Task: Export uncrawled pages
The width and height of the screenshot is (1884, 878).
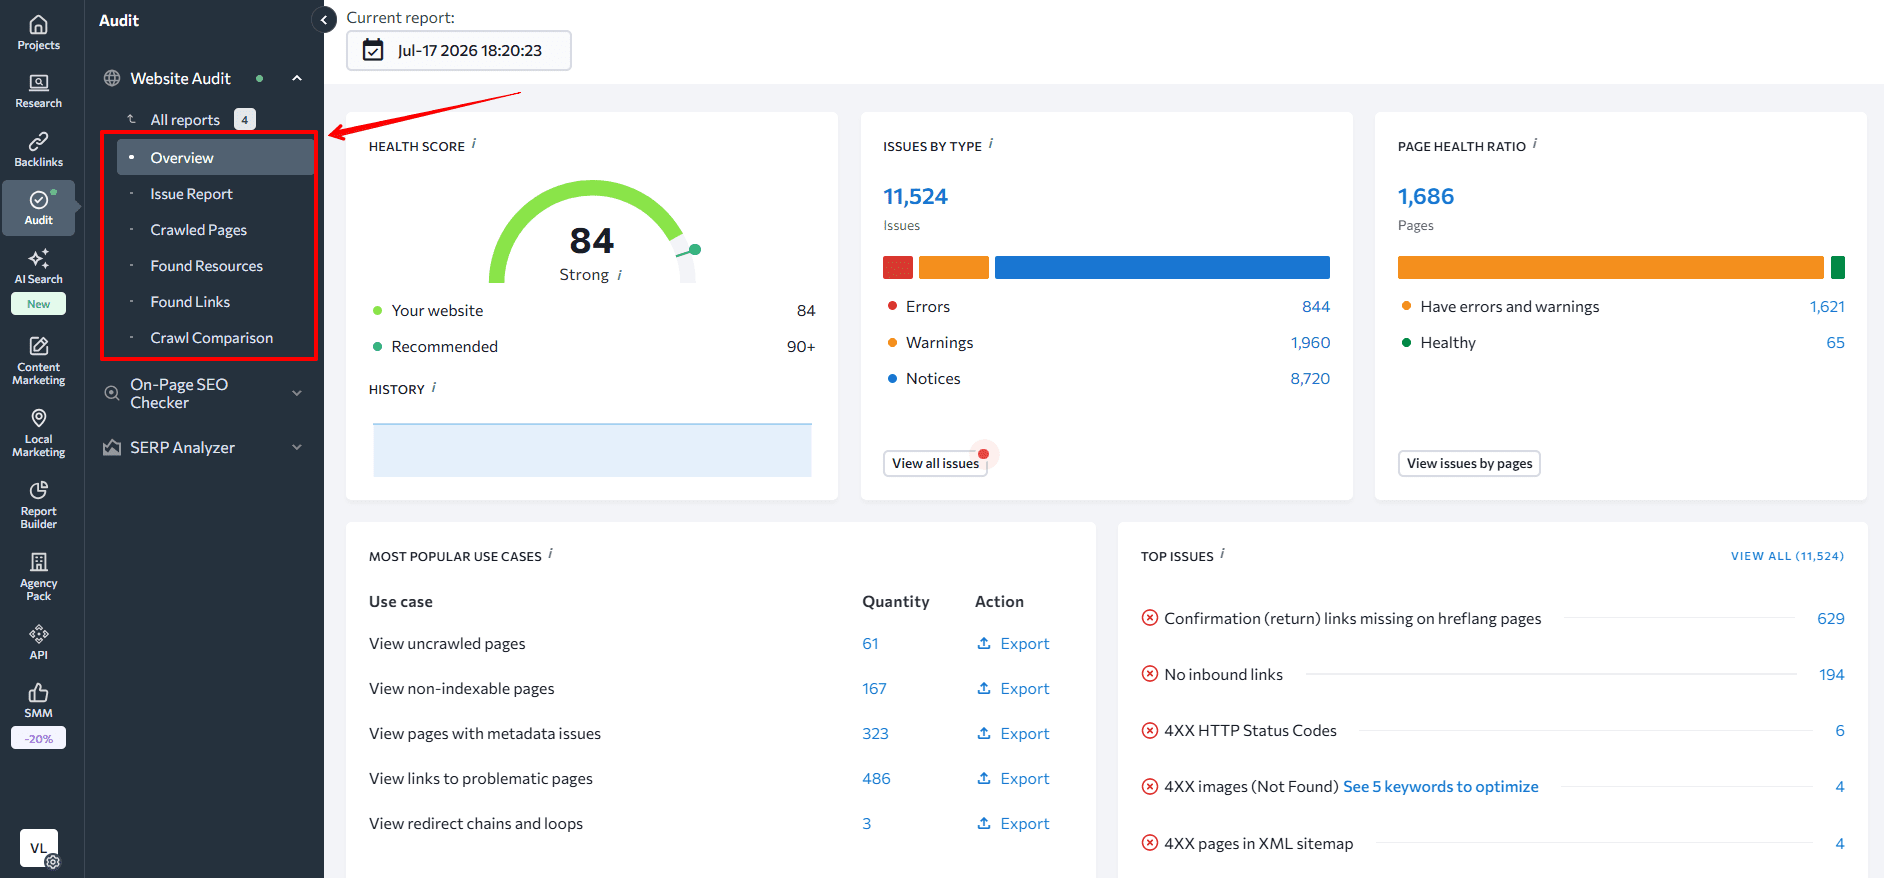Action: (x=1013, y=643)
